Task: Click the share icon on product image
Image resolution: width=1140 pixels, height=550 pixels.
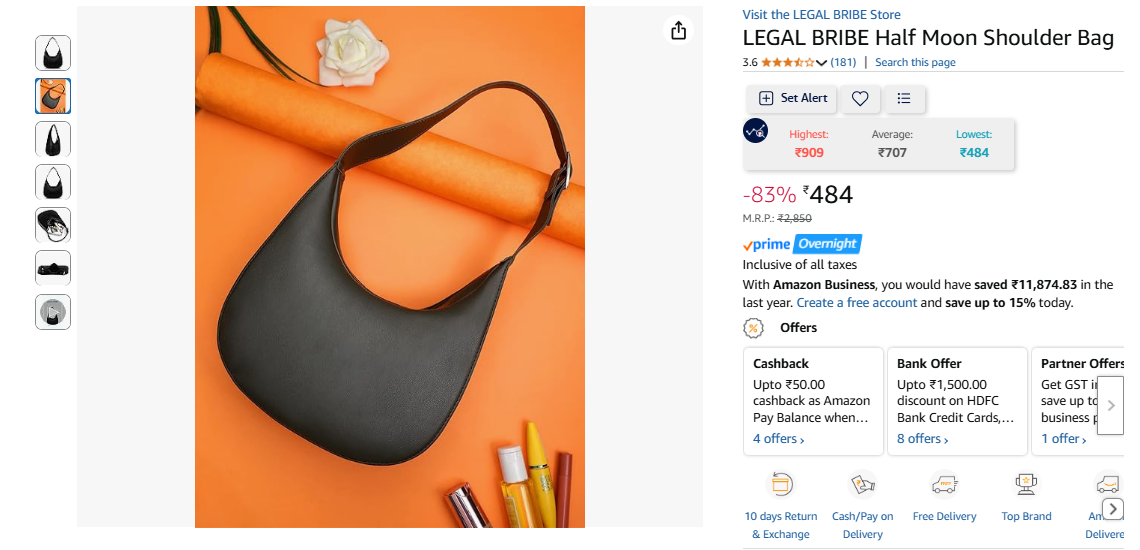Action: pyautogui.click(x=678, y=31)
